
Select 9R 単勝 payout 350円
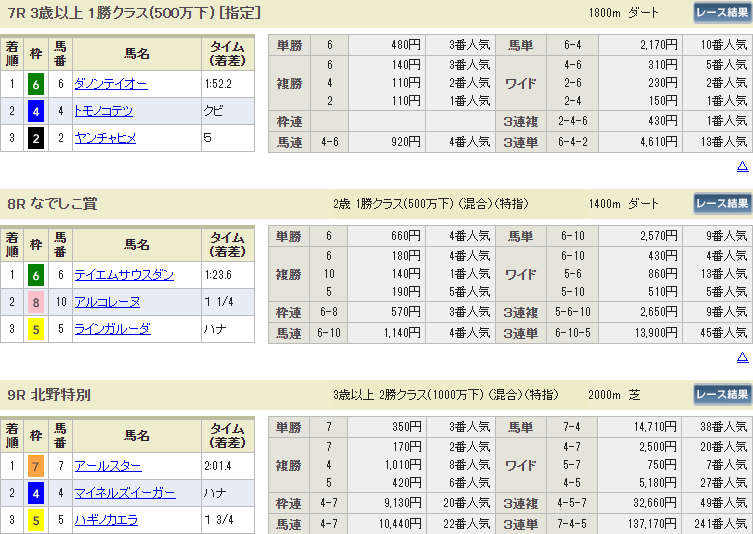click(x=406, y=427)
